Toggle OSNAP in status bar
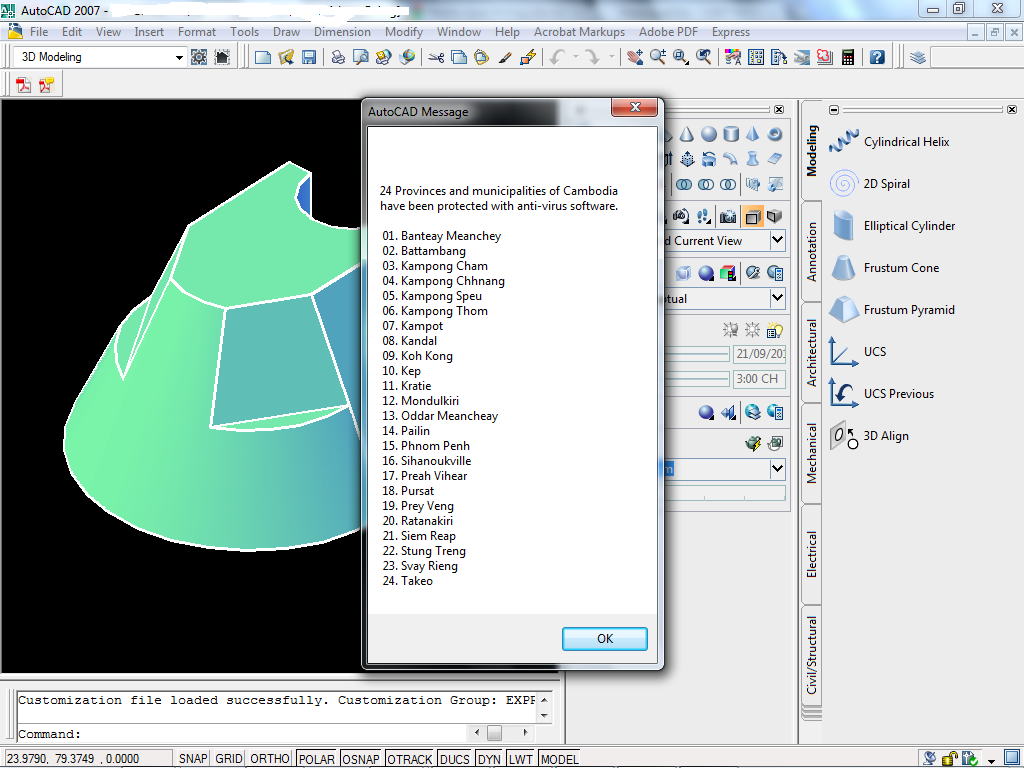Image resolution: width=1024 pixels, height=768 pixels. tap(360, 759)
